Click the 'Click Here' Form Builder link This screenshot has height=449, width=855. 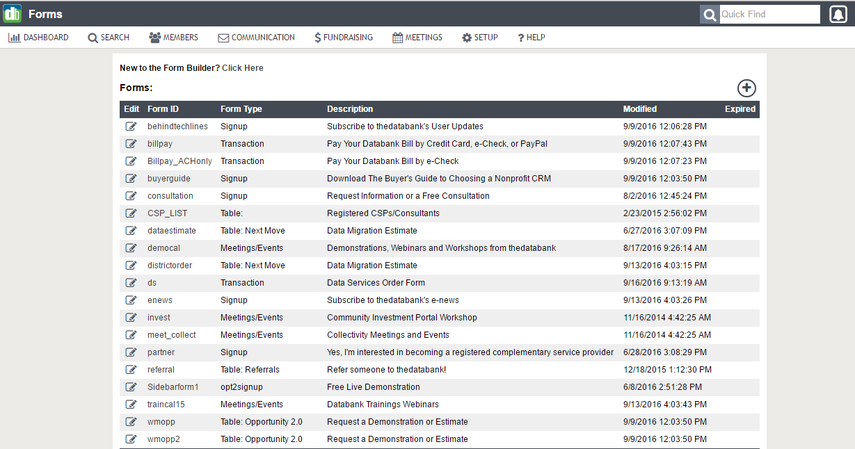pos(243,68)
